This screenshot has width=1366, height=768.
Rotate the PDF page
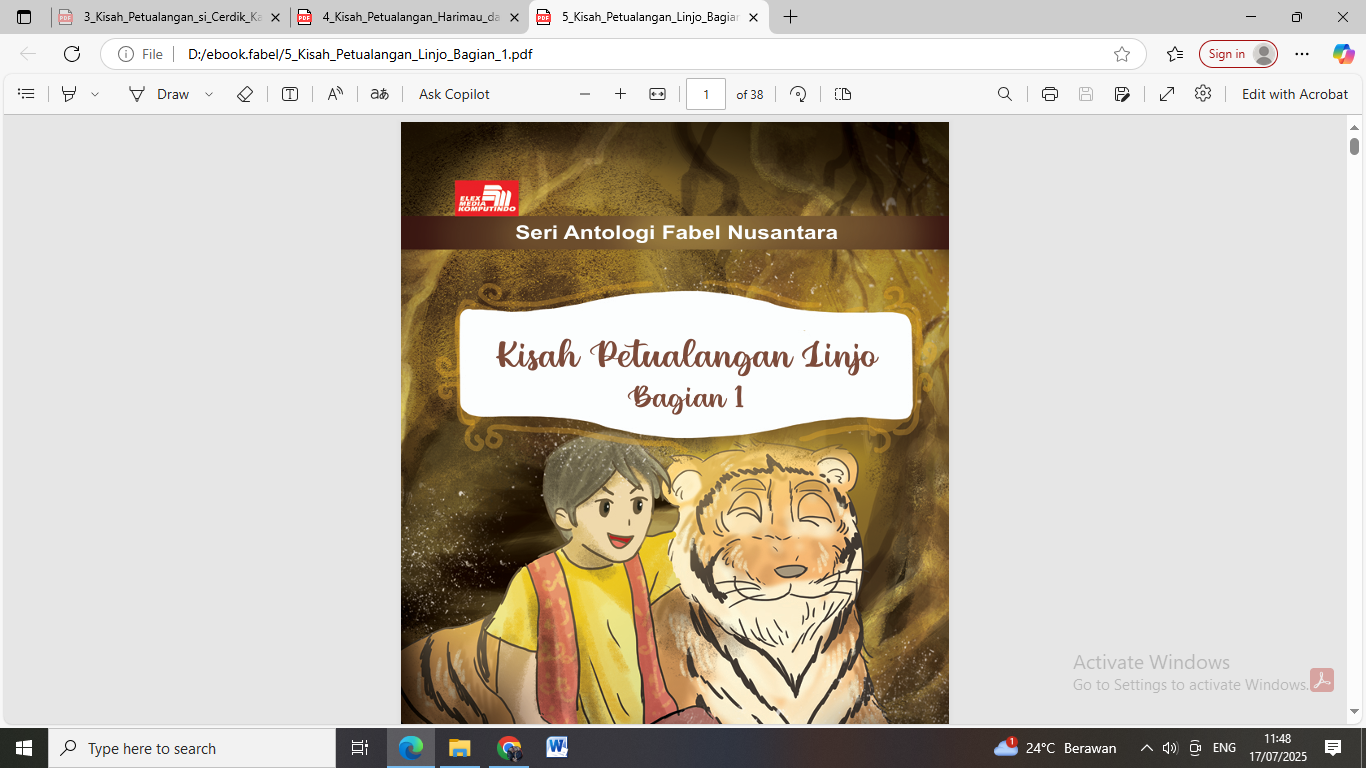point(797,93)
